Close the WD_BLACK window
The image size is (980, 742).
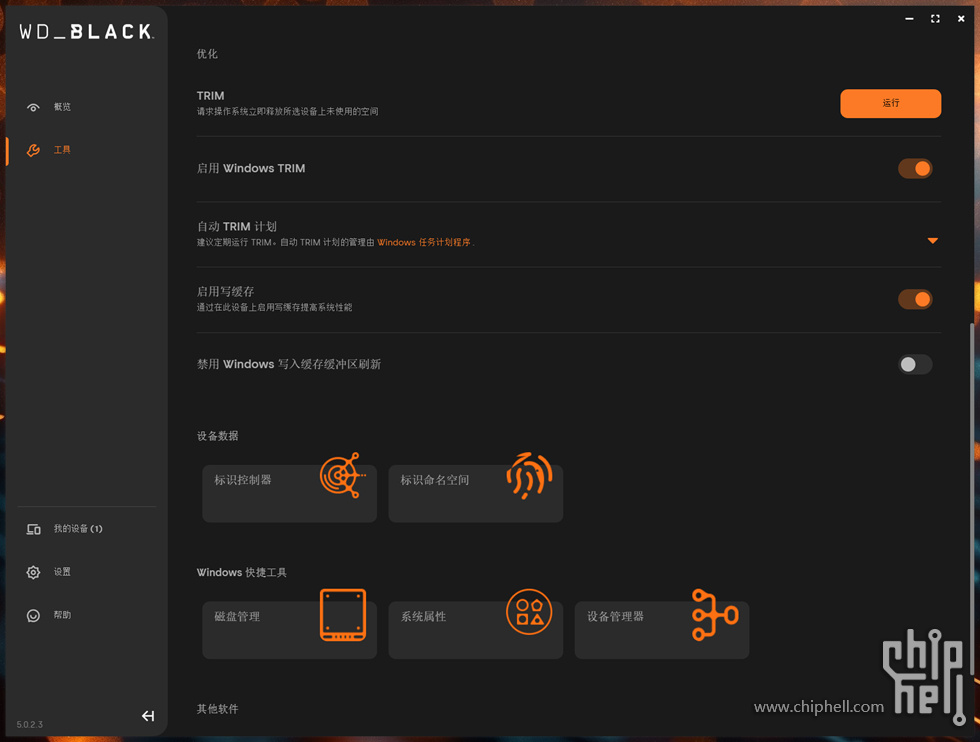[x=961, y=19]
